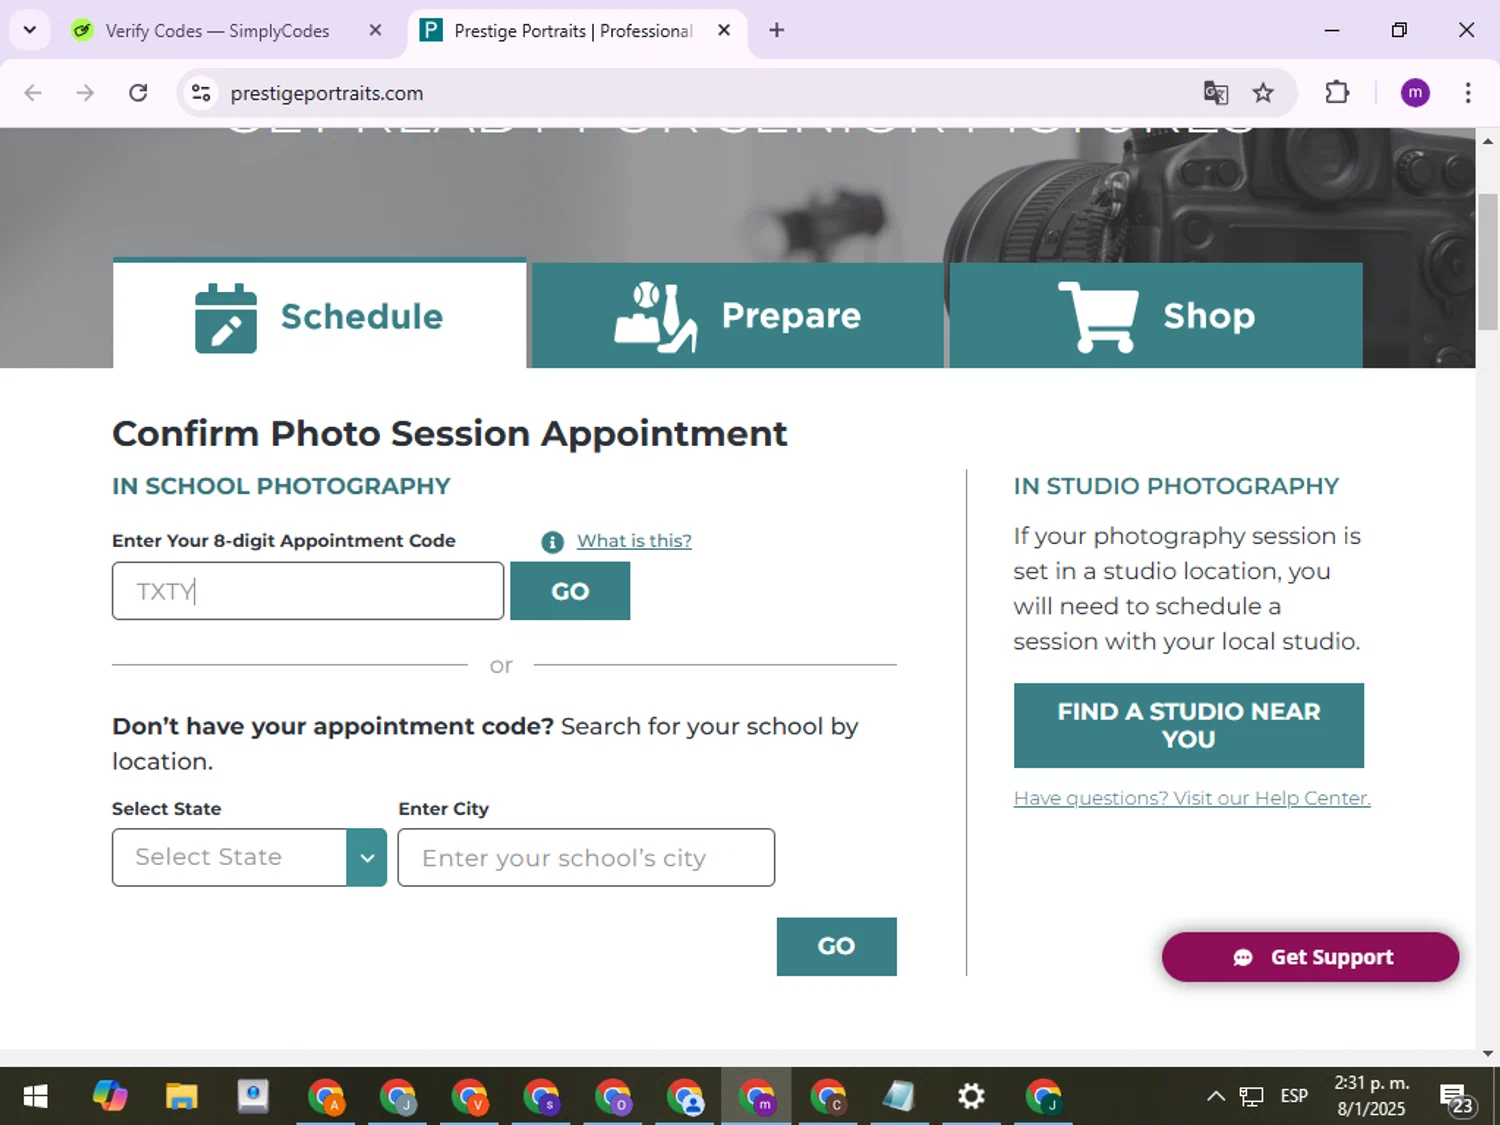
Task: Switch to the Prepare tab
Action: pos(737,315)
